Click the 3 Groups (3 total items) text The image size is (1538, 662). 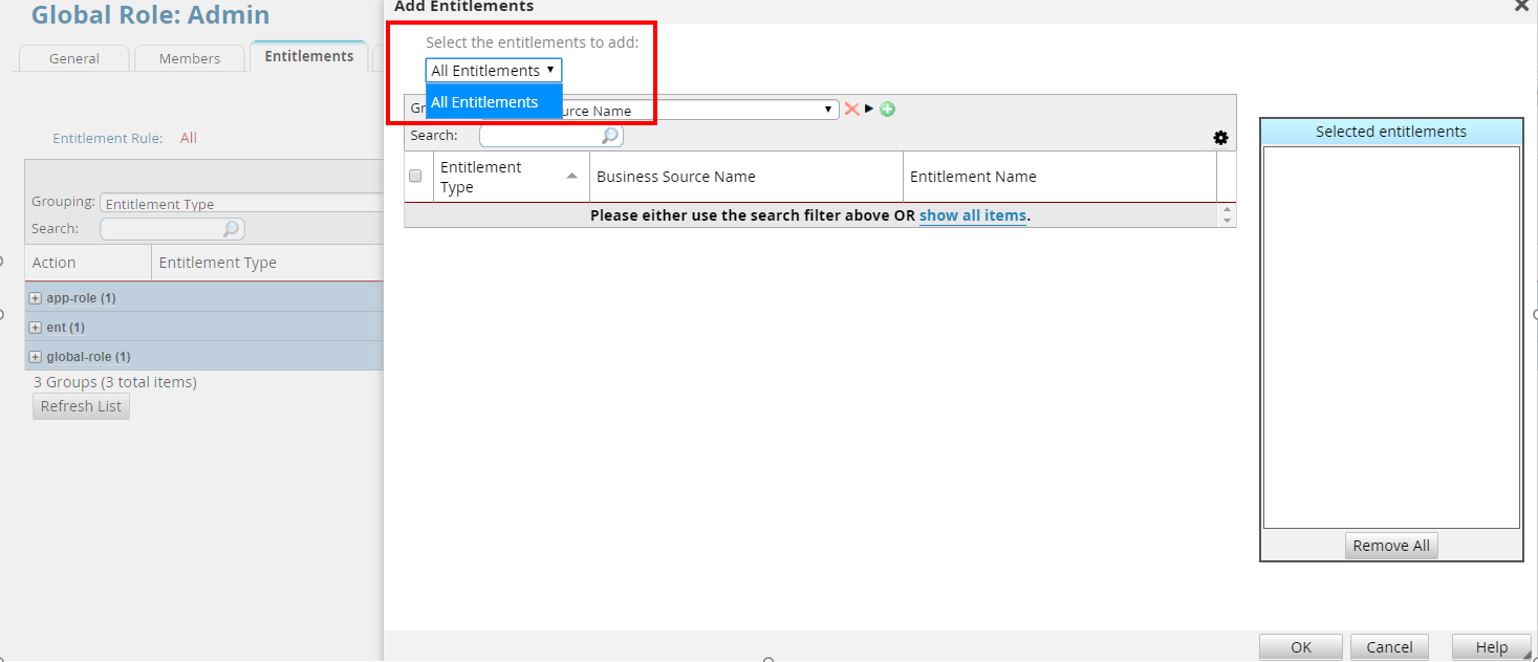tap(115, 382)
